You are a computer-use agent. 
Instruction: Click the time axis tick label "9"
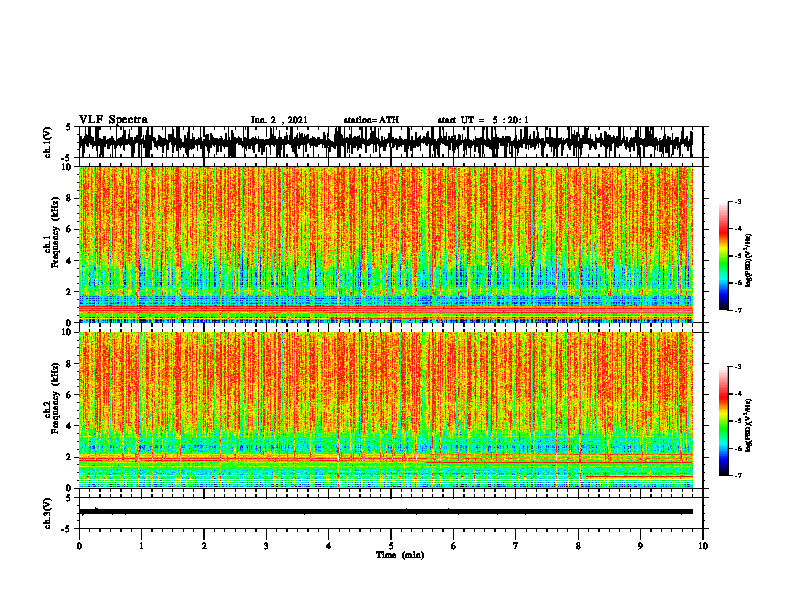click(640, 546)
